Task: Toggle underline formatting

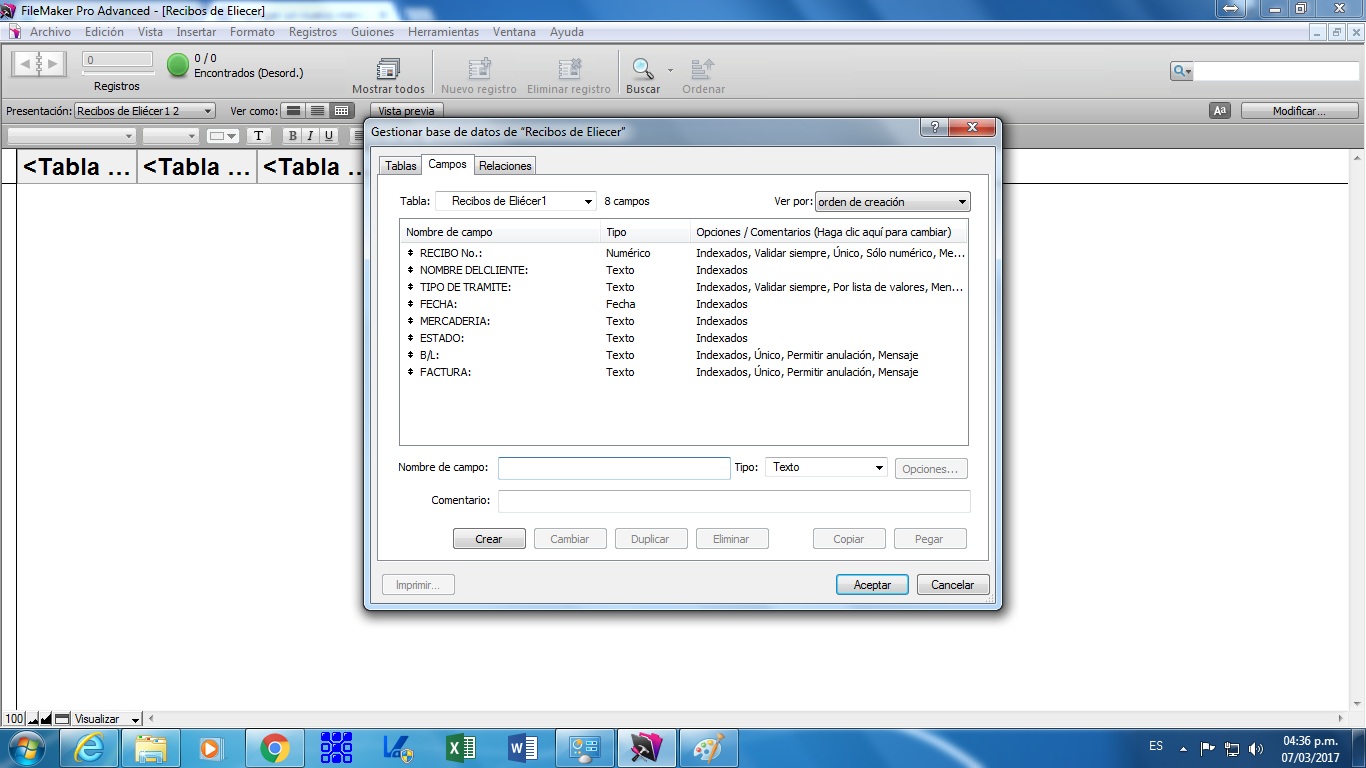Action: click(328, 136)
